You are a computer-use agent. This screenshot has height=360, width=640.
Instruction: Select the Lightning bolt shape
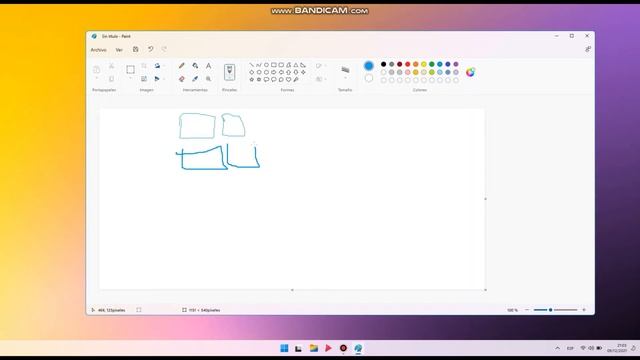(x=296, y=79)
